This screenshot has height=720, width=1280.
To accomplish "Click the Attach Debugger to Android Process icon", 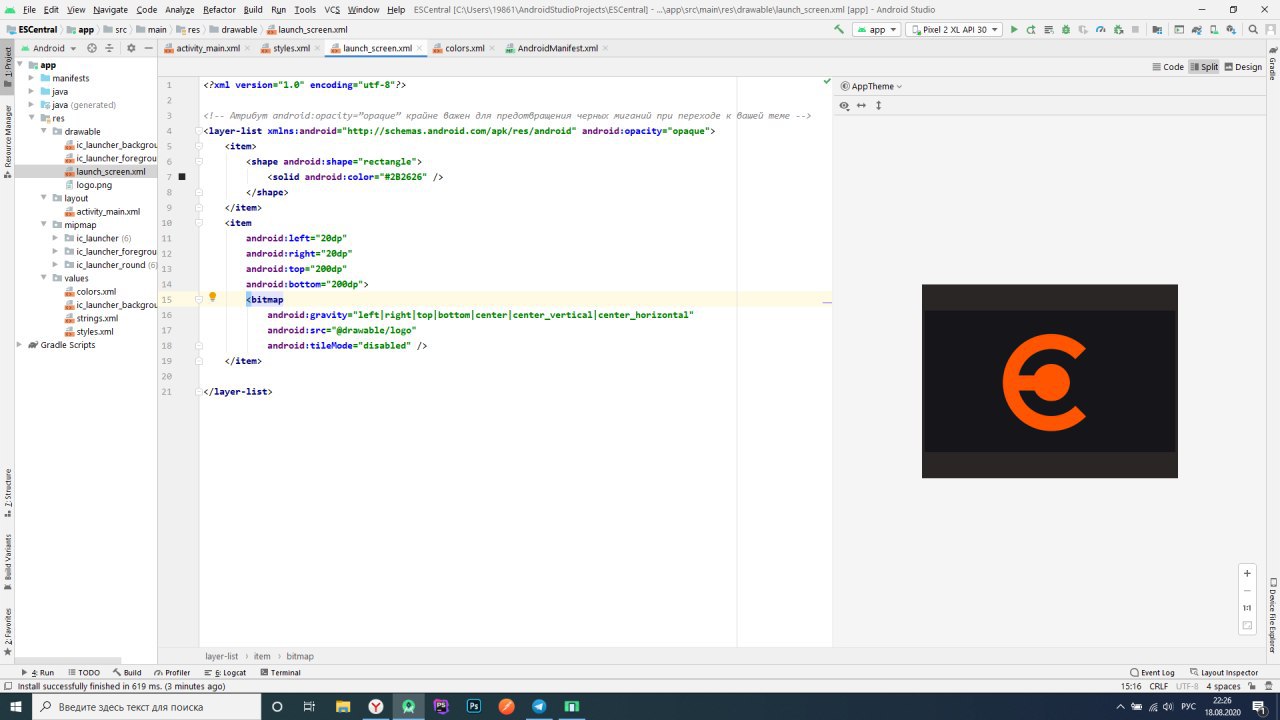I will point(1118,30).
